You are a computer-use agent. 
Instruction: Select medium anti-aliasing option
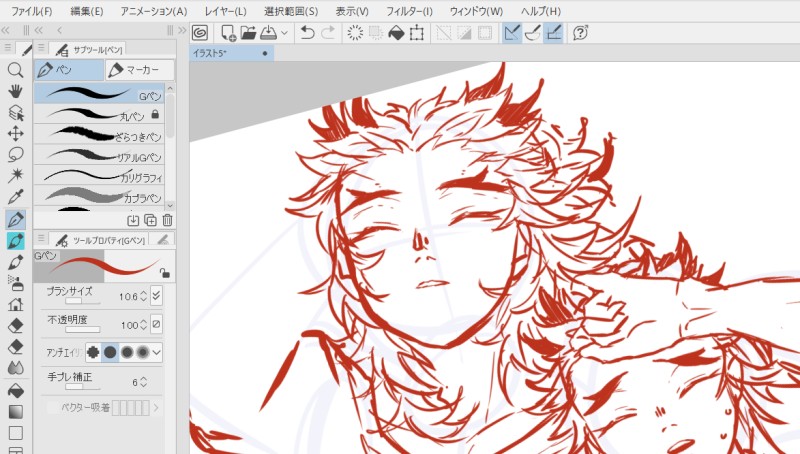[127, 352]
